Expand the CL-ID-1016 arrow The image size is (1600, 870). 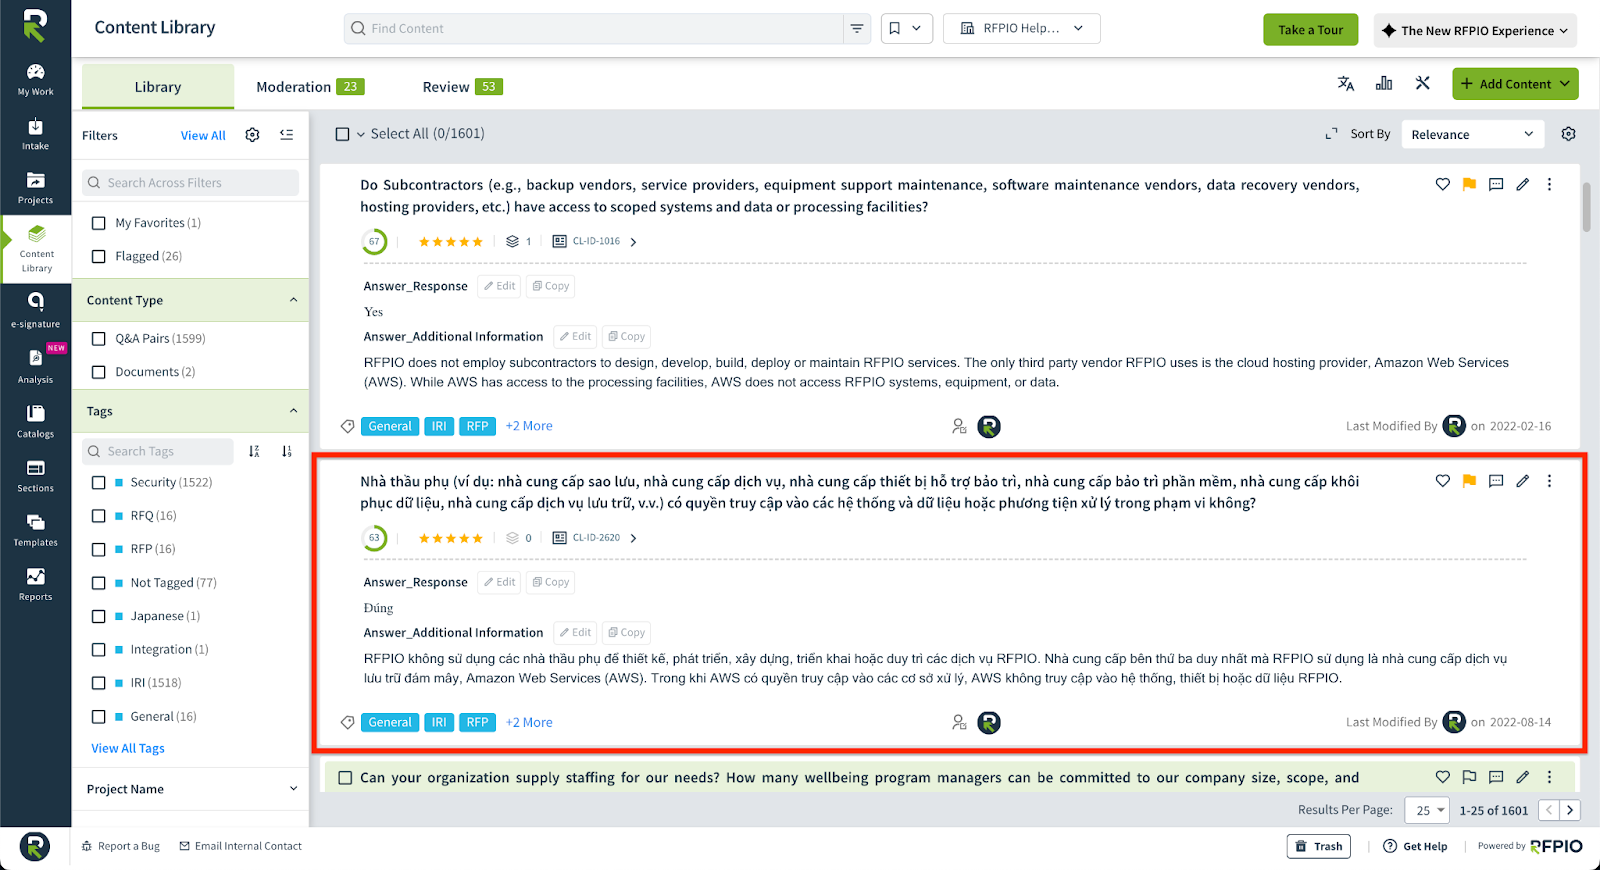pyautogui.click(x=633, y=242)
